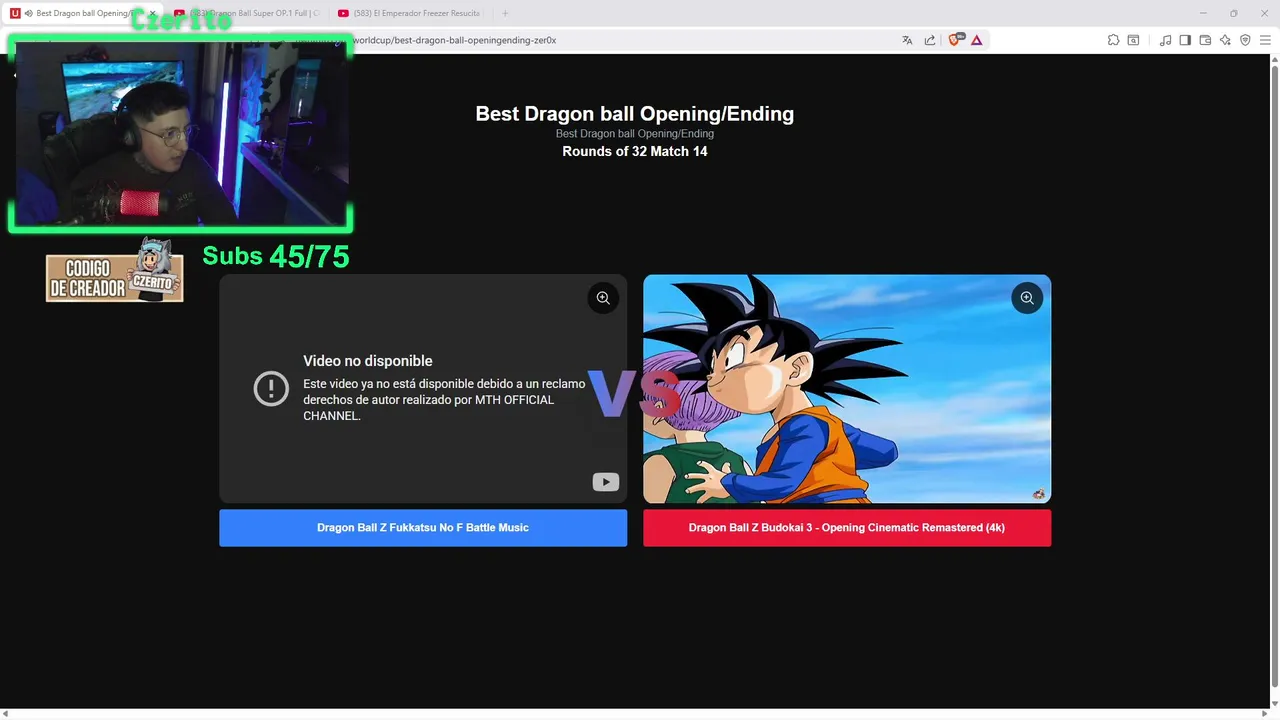Minimize the browser window

(1203, 13)
